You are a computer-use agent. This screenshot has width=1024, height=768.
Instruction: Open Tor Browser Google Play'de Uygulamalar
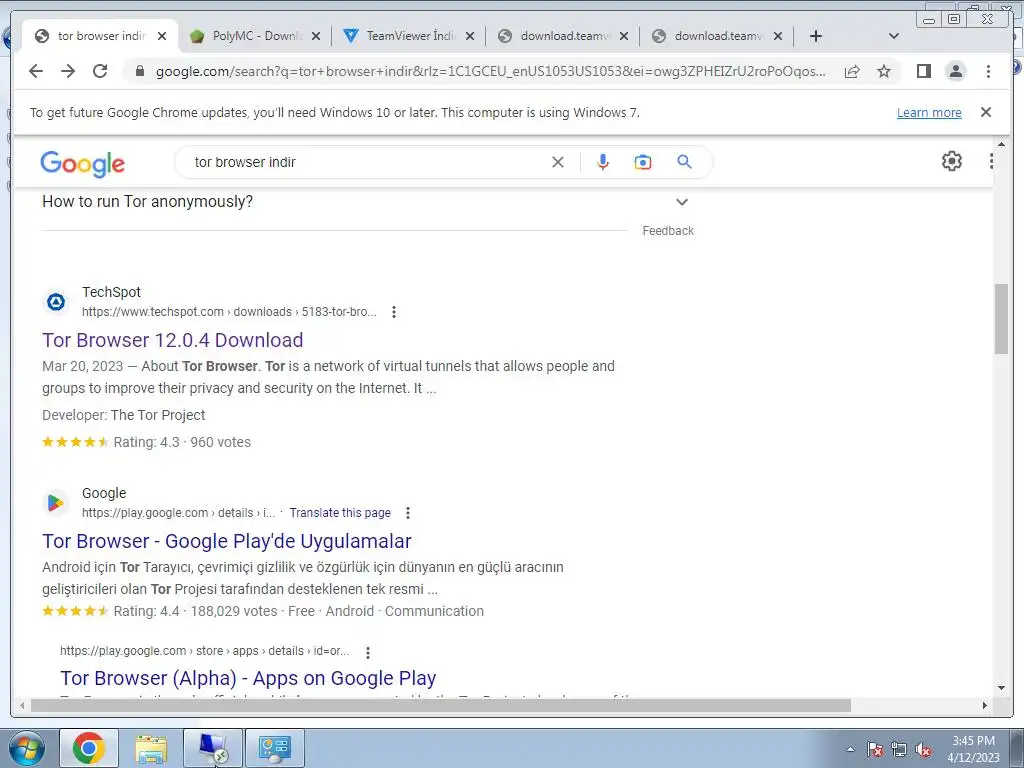227,541
